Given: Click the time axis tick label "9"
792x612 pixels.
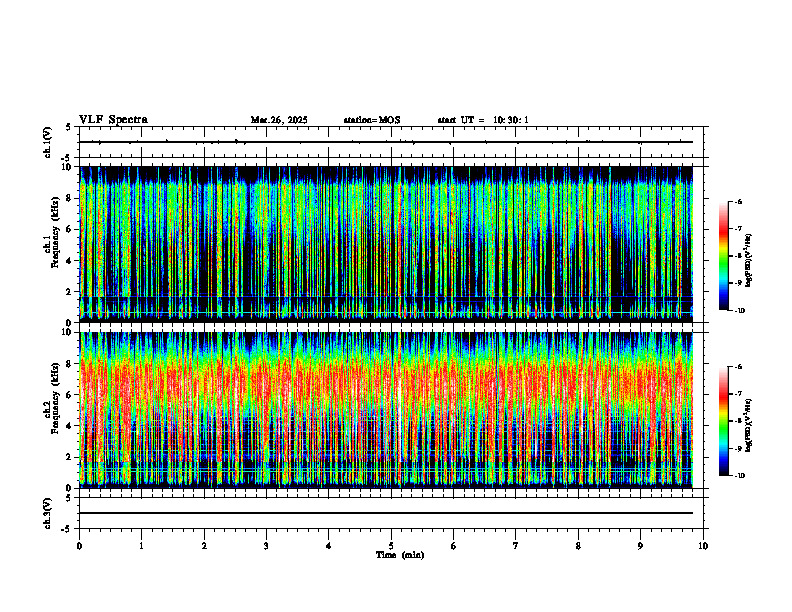Looking at the screenshot, I should [640, 546].
